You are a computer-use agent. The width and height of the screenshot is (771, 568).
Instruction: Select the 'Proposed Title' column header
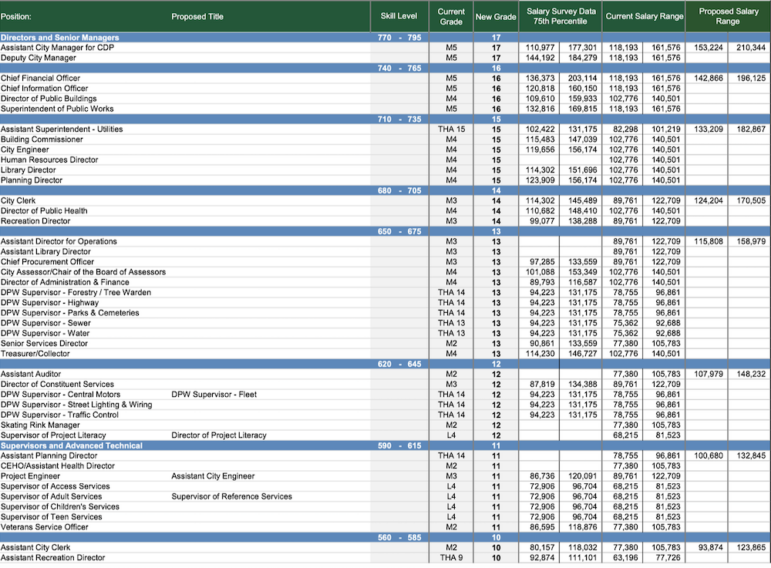[197, 17]
